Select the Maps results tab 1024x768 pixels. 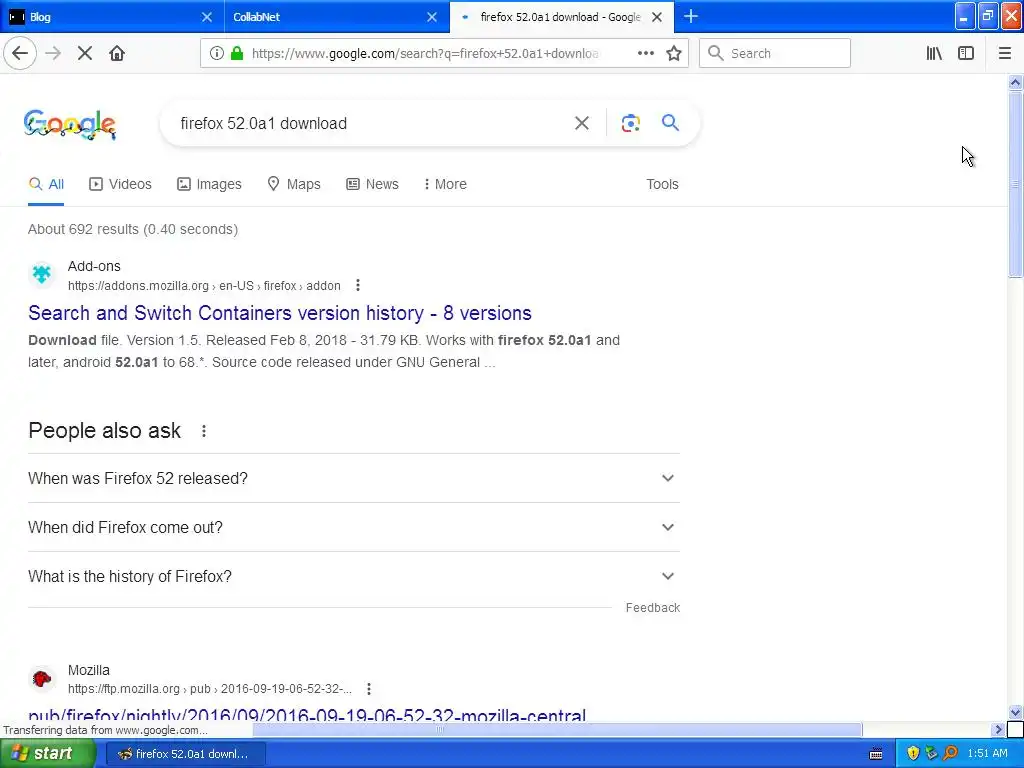294,184
